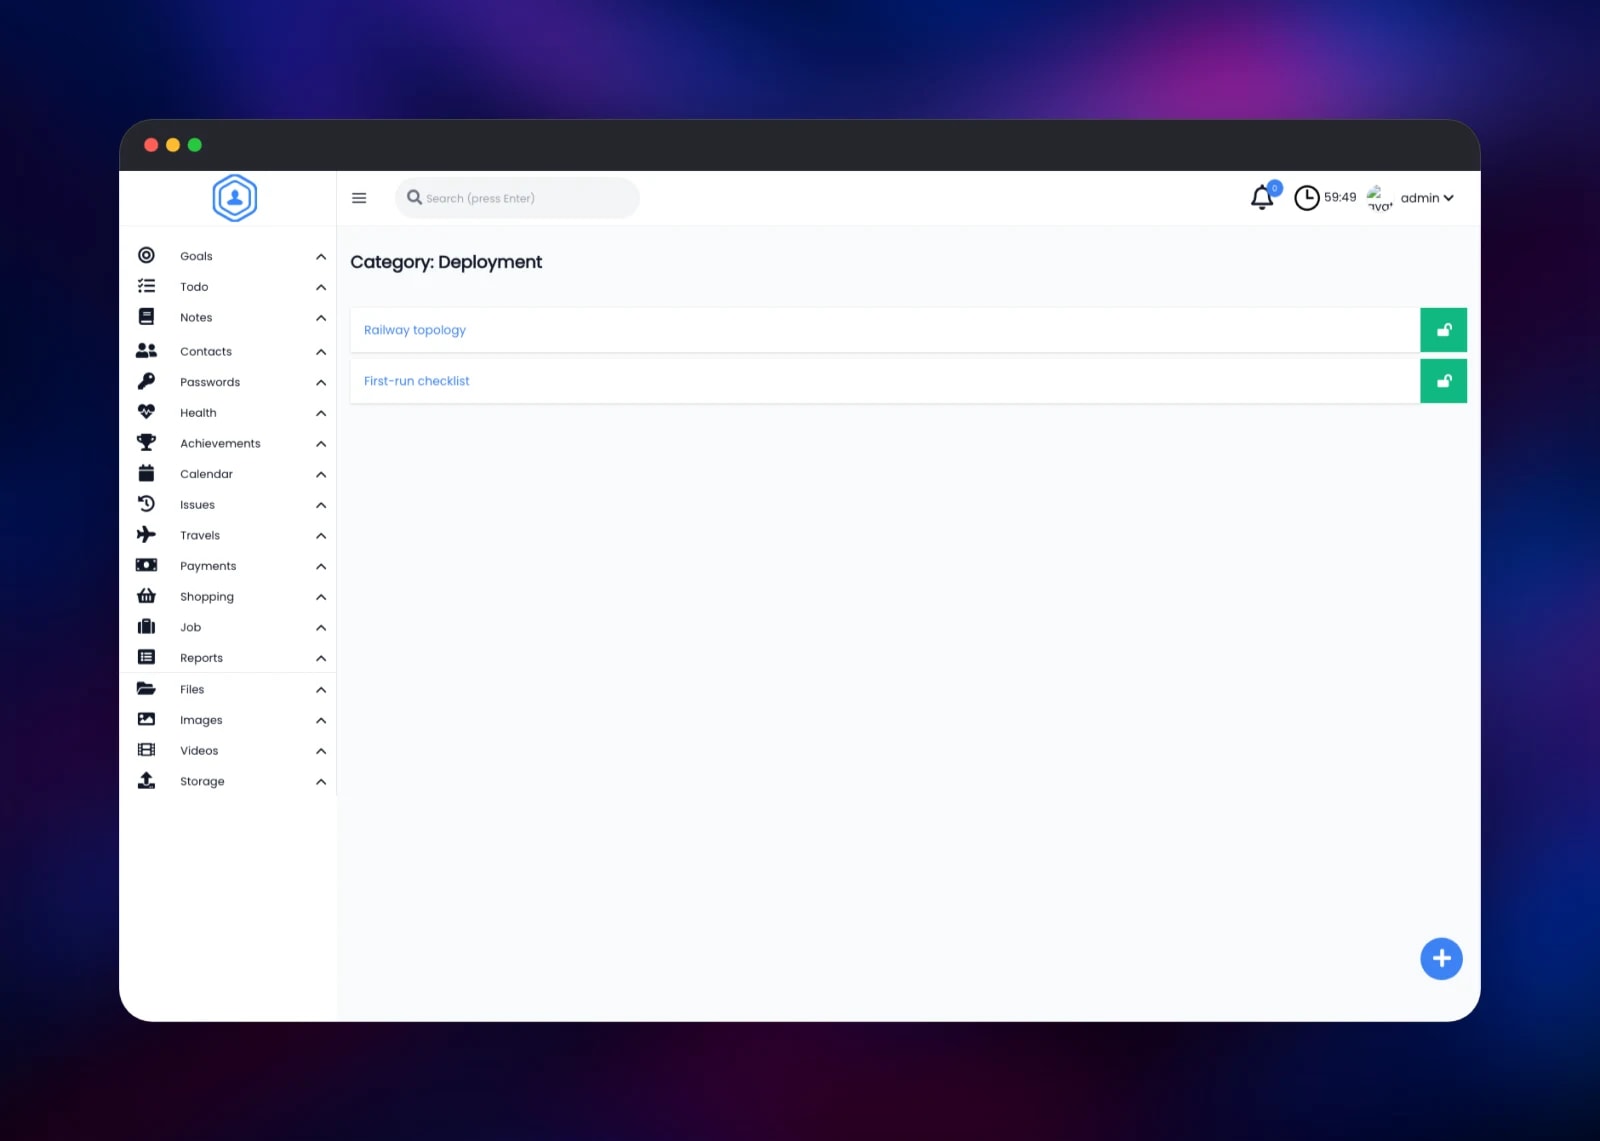Viewport: 1600px width, 1141px height.
Task: Click the Category: Deployment heading
Action: click(x=446, y=262)
